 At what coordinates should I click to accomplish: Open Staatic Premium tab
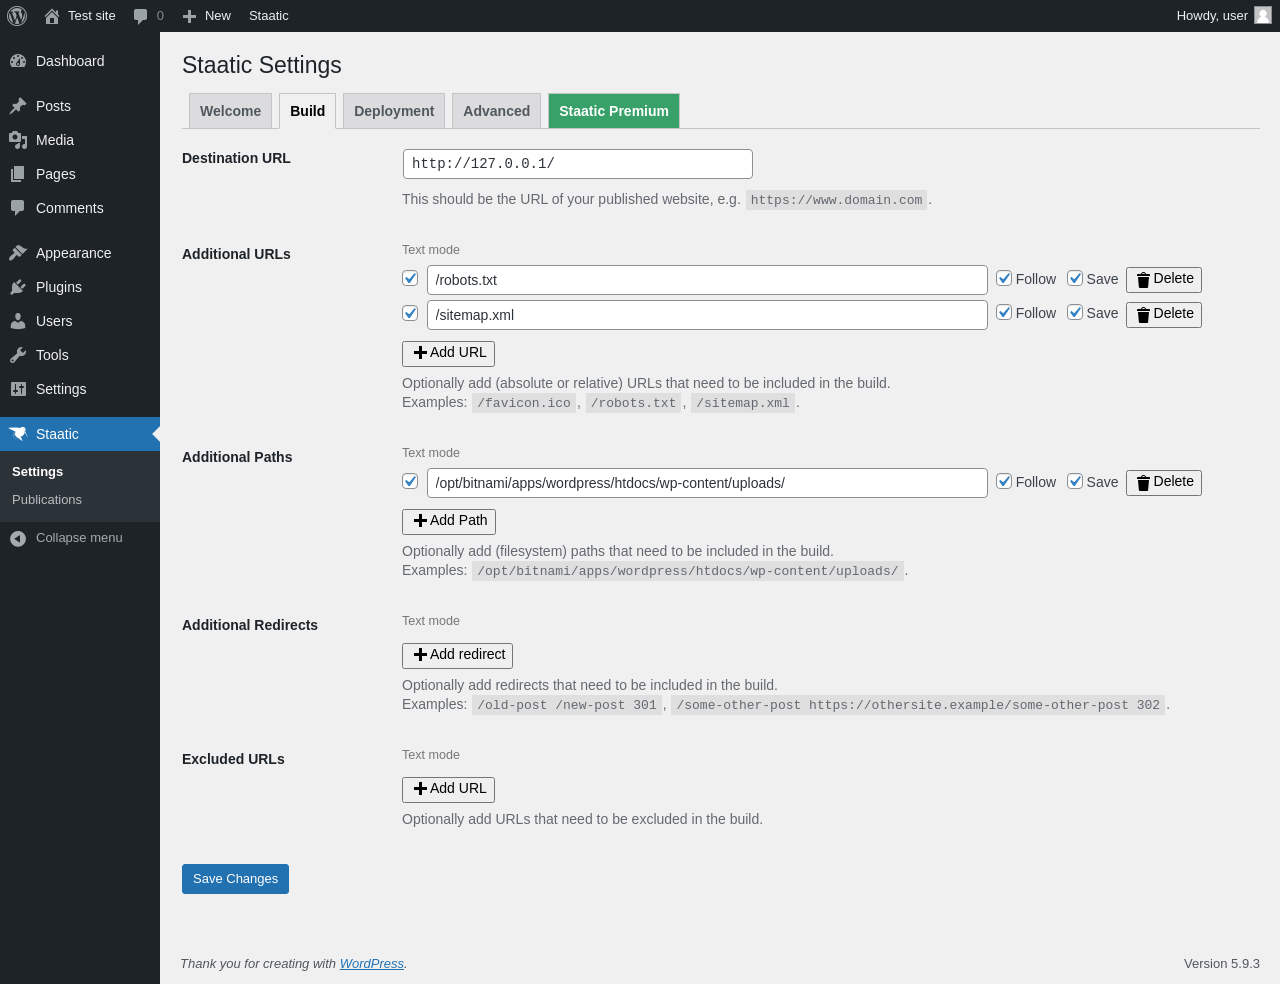[x=614, y=111]
